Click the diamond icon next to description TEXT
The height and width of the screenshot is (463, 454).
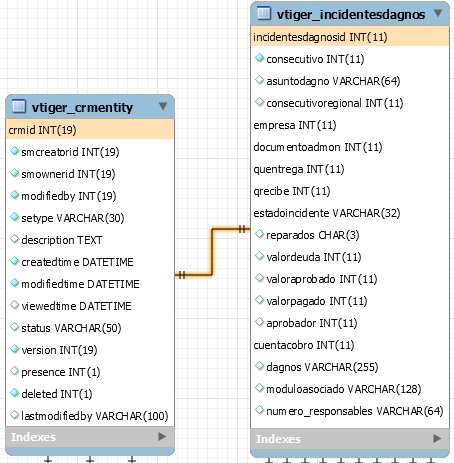pyautogui.click(x=14, y=239)
